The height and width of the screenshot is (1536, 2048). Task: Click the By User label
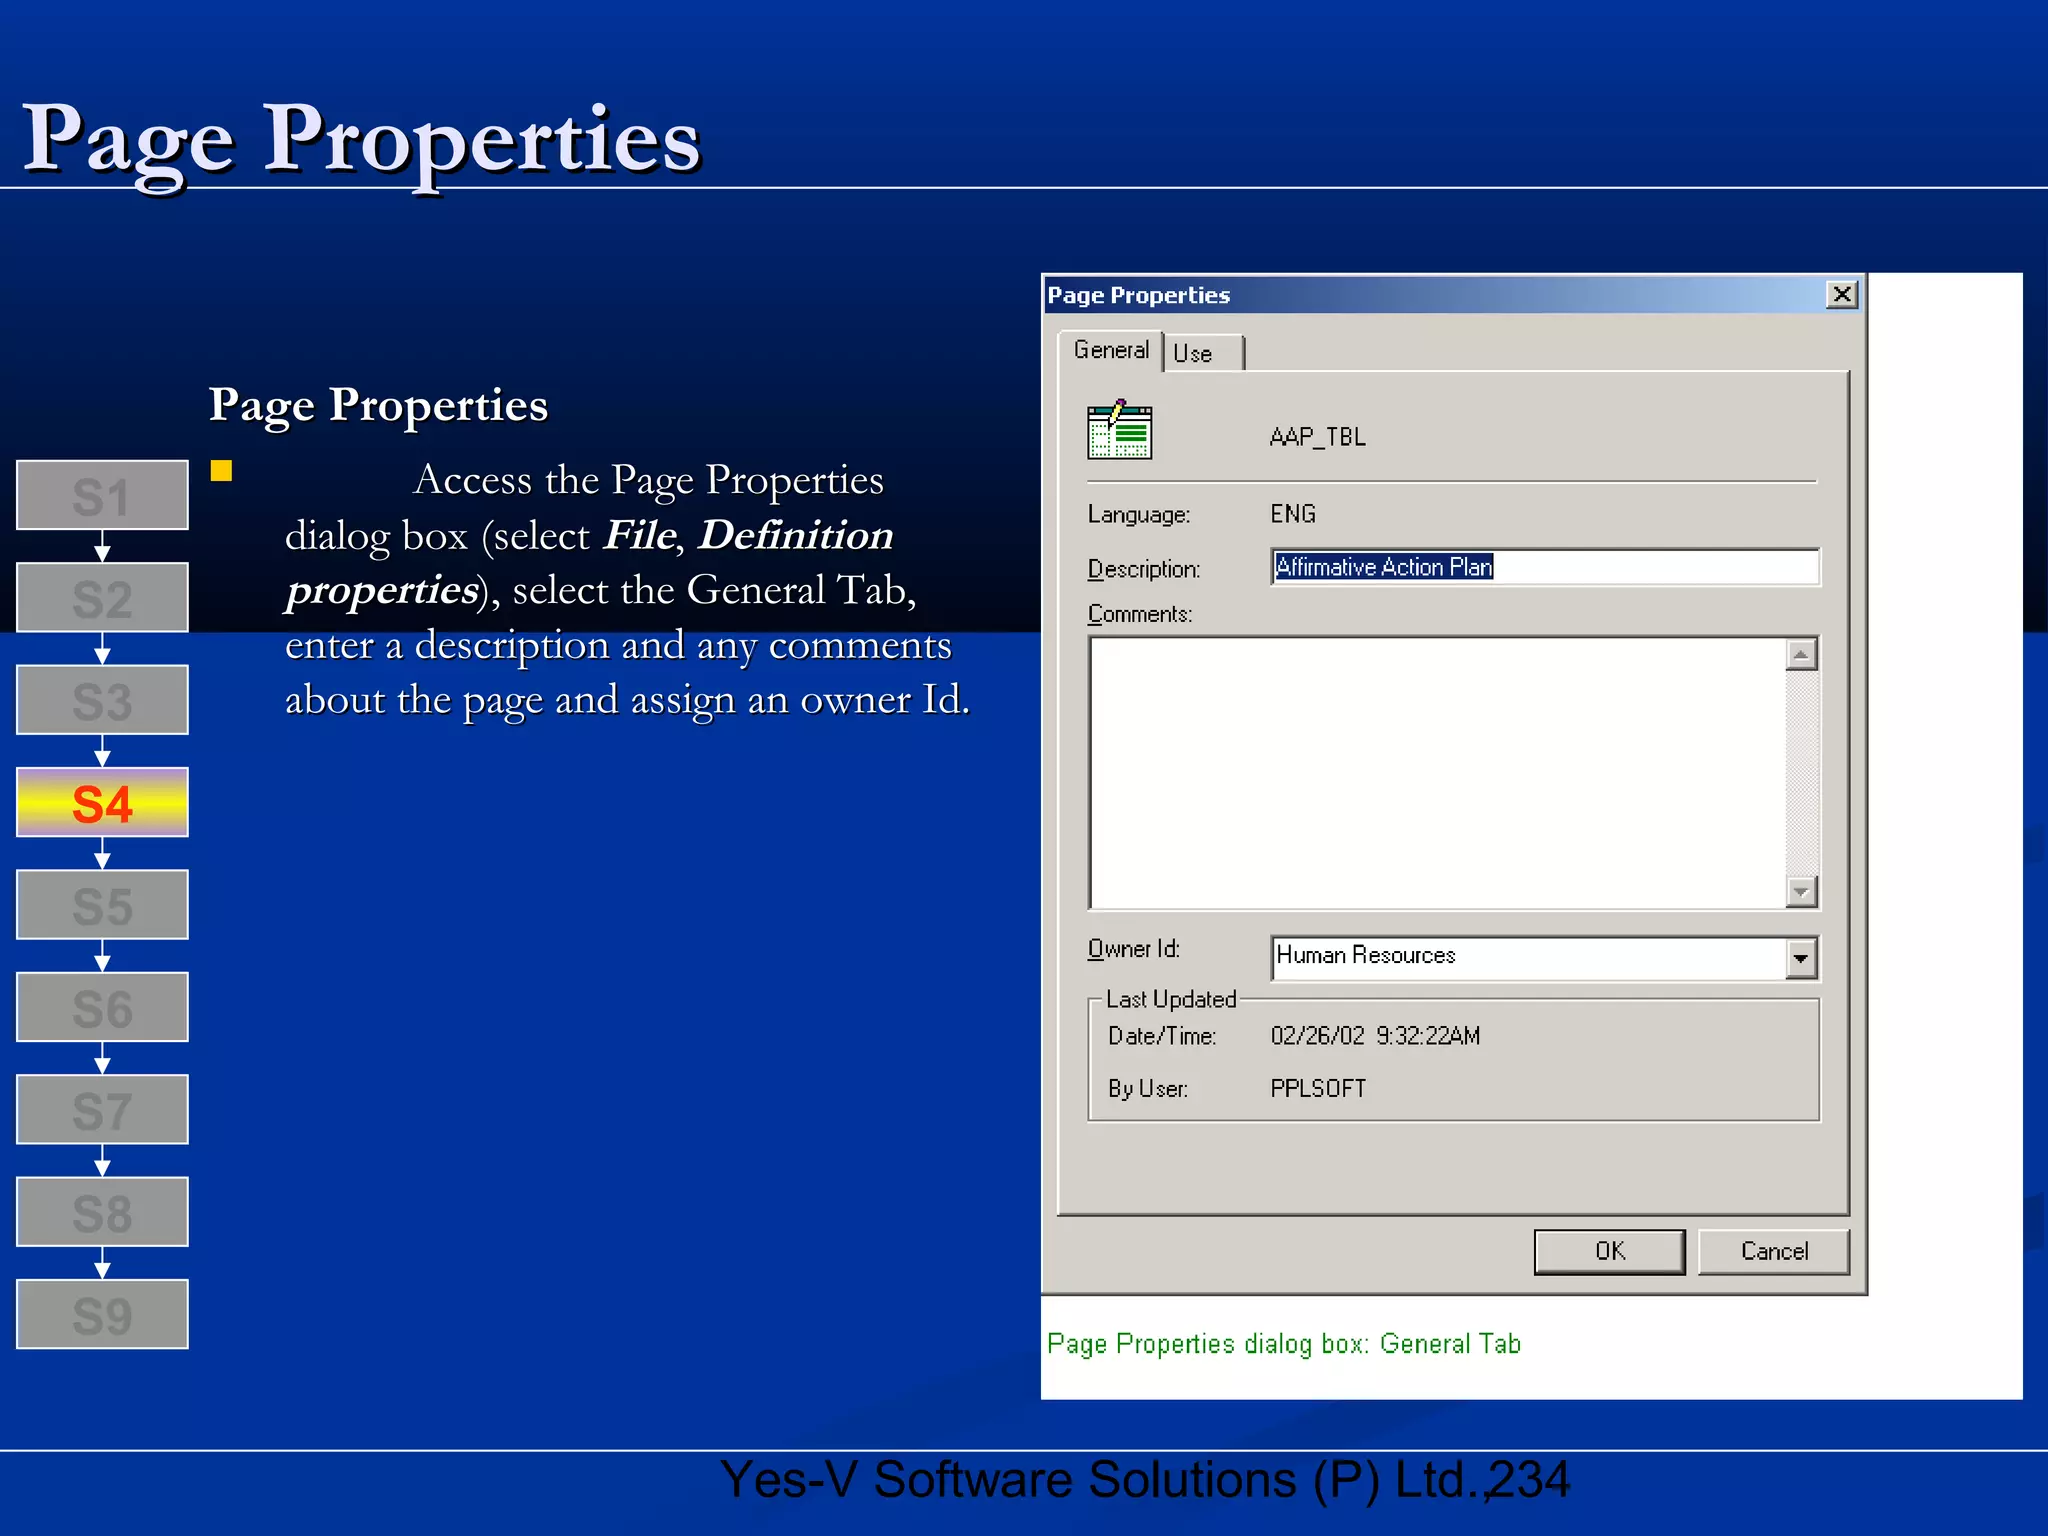[1148, 1088]
